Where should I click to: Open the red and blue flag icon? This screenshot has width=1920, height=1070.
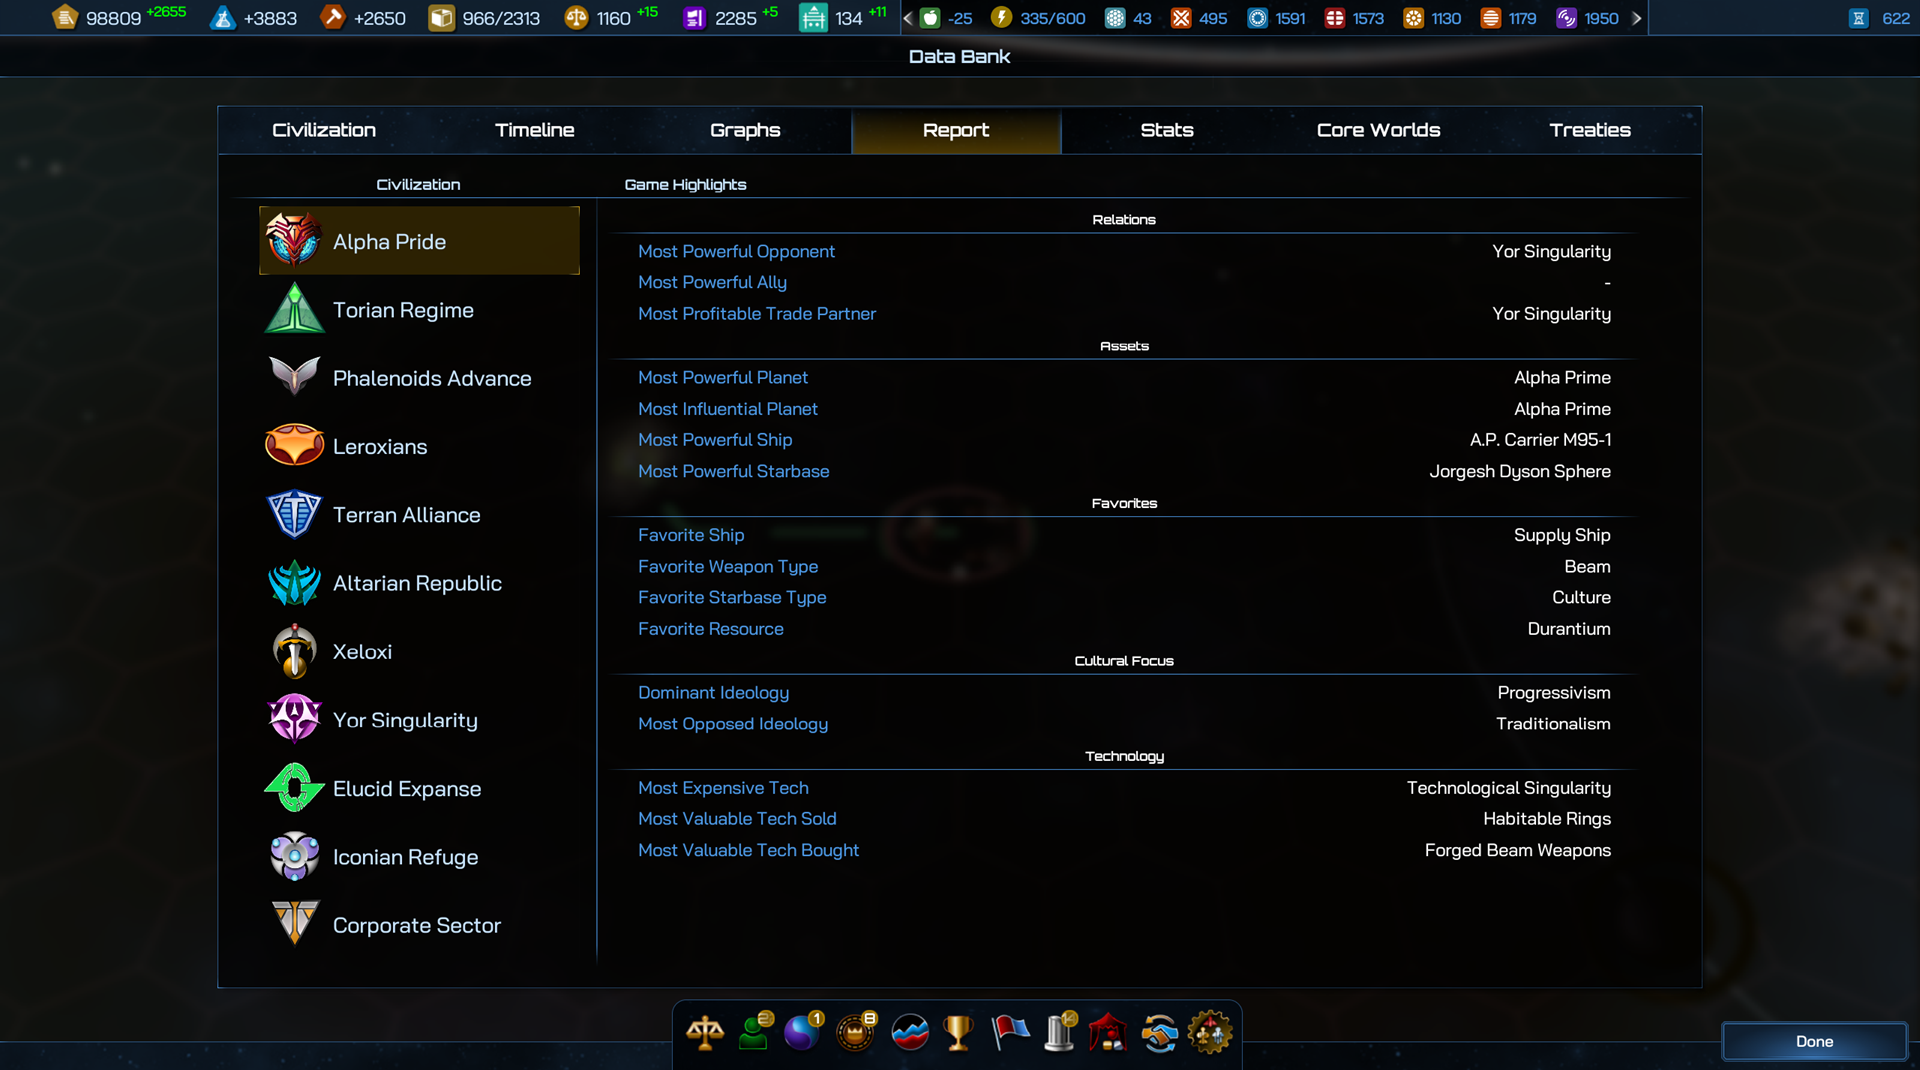click(1010, 1033)
